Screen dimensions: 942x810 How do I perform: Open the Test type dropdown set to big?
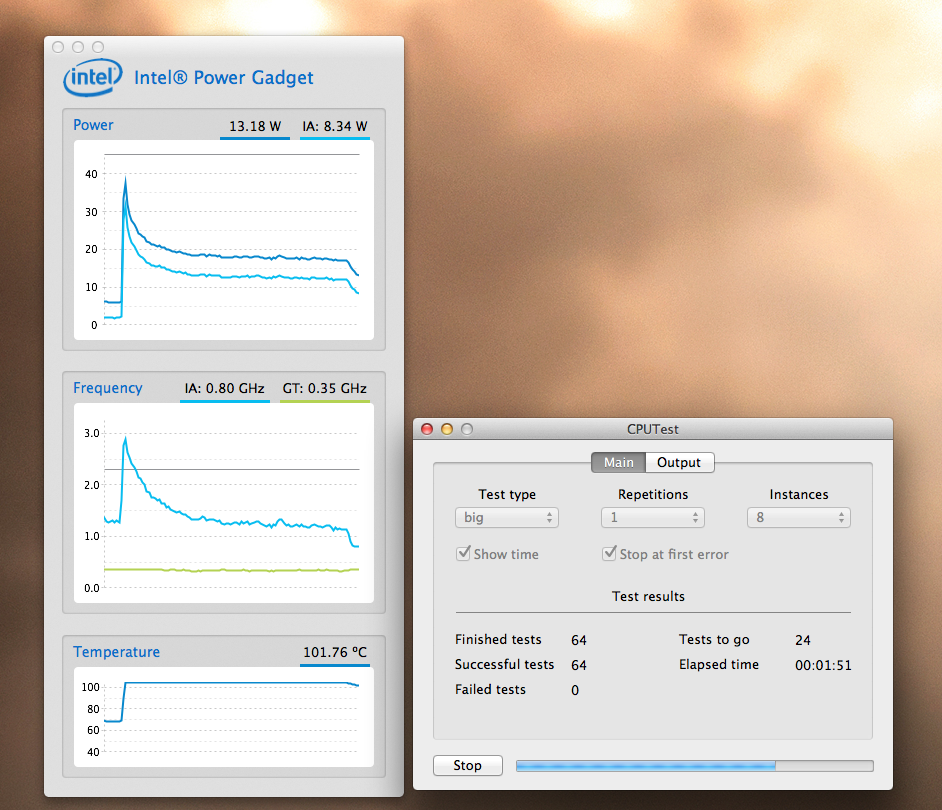tap(506, 517)
